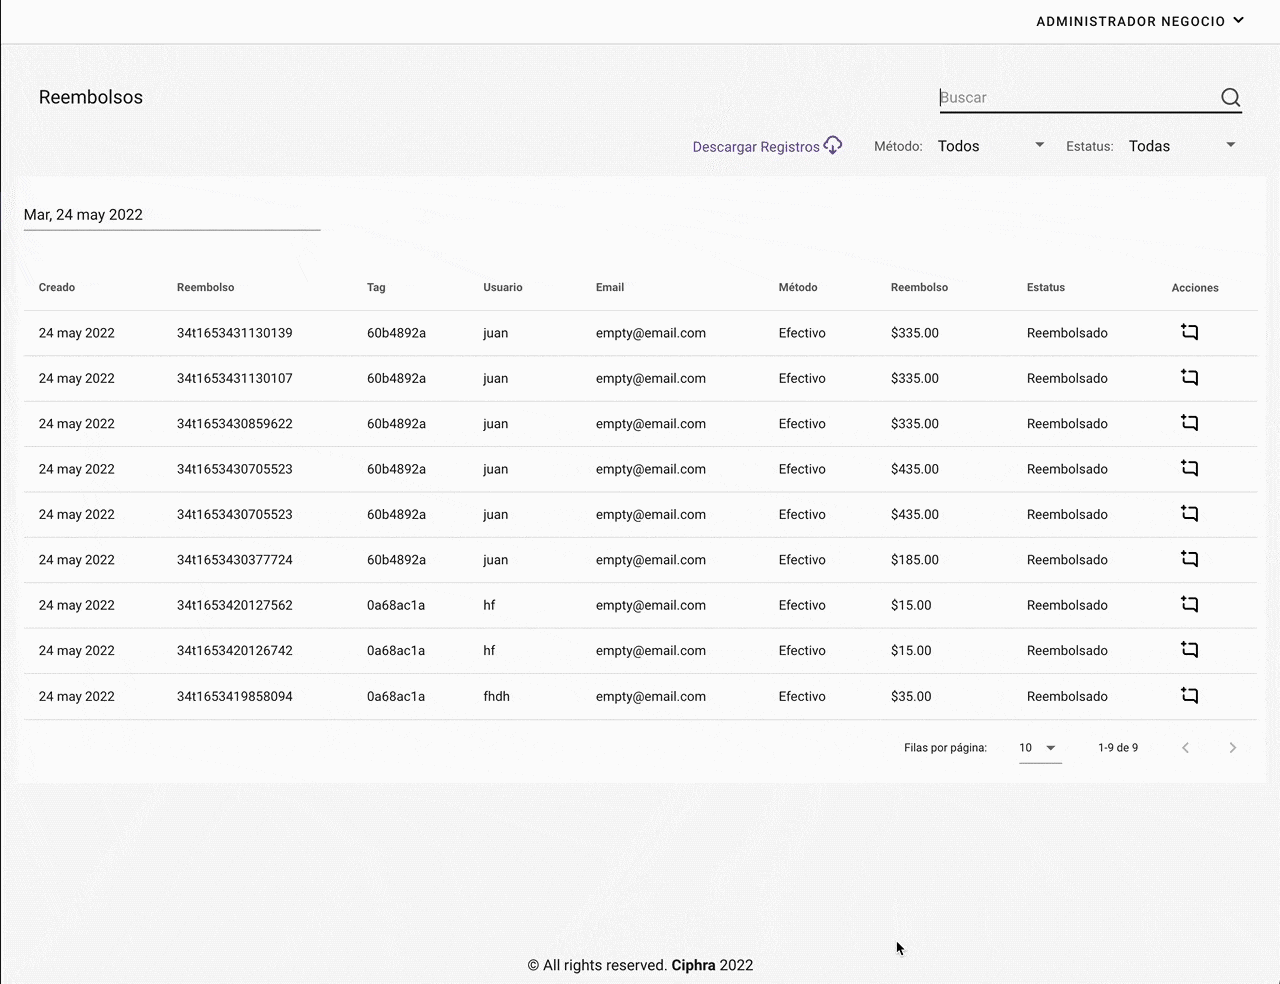Viewport: 1280px width, 984px height.
Task: Click action icon for refund 34t1653420126742
Action: point(1189,650)
